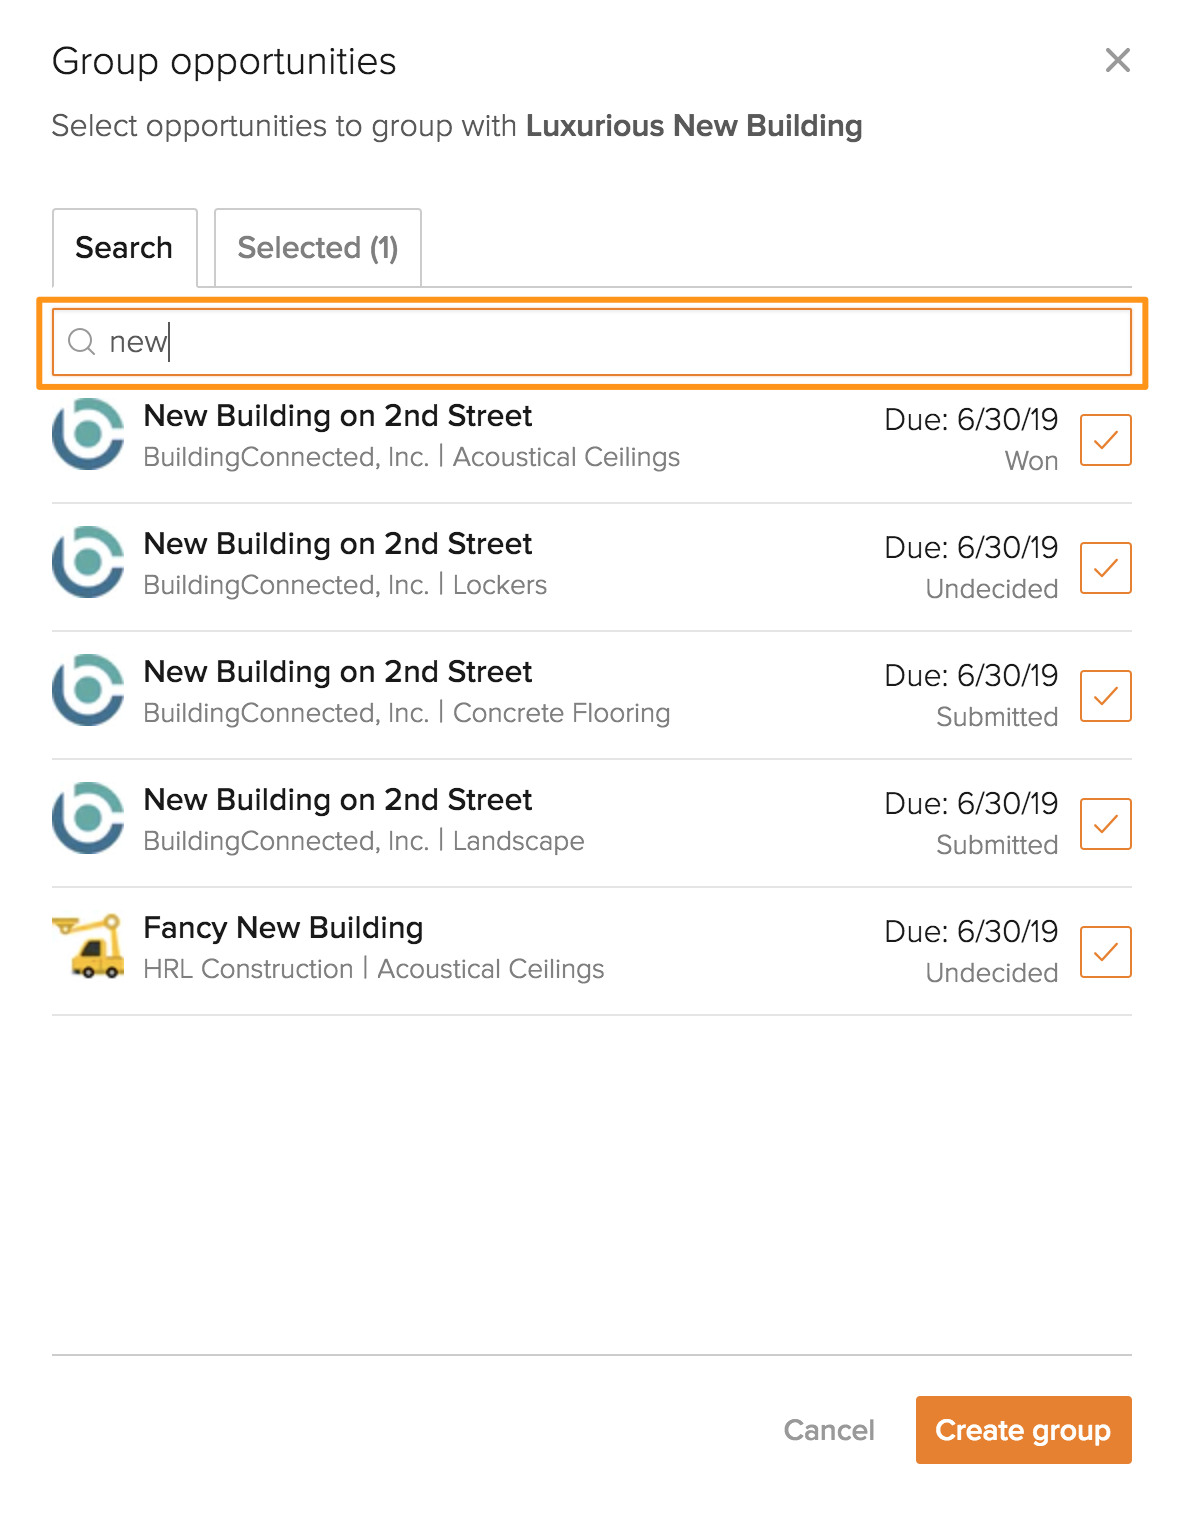Toggle the checkbox for the Lockers opportunity

pos(1105,568)
